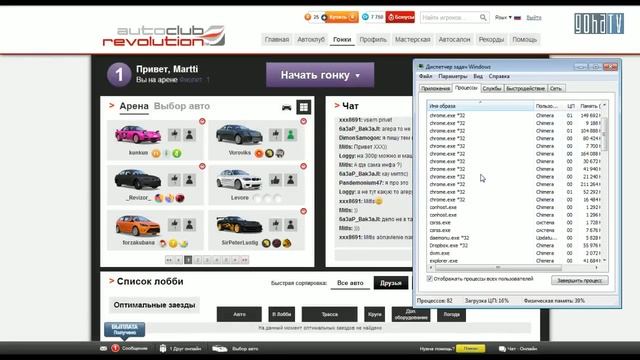
Task: Open chat online icon in bottom bar
Action: point(502,349)
